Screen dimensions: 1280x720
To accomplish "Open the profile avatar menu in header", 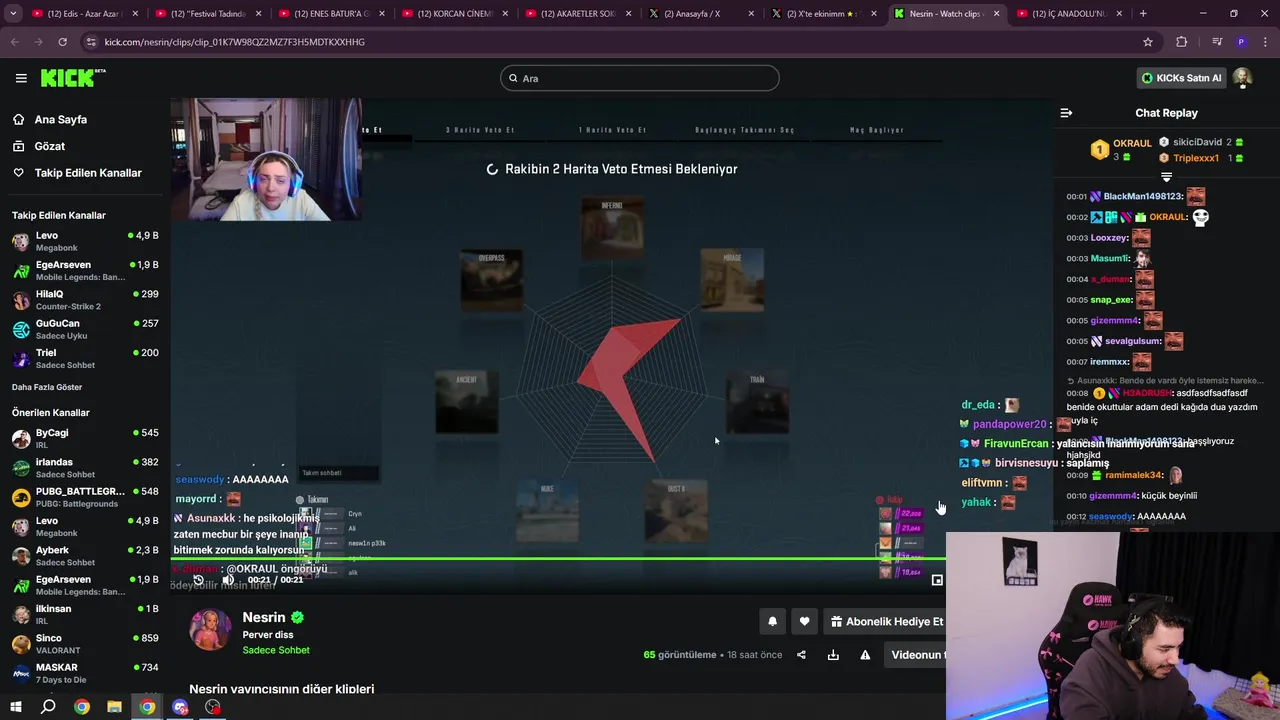I will pyautogui.click(x=1242, y=78).
